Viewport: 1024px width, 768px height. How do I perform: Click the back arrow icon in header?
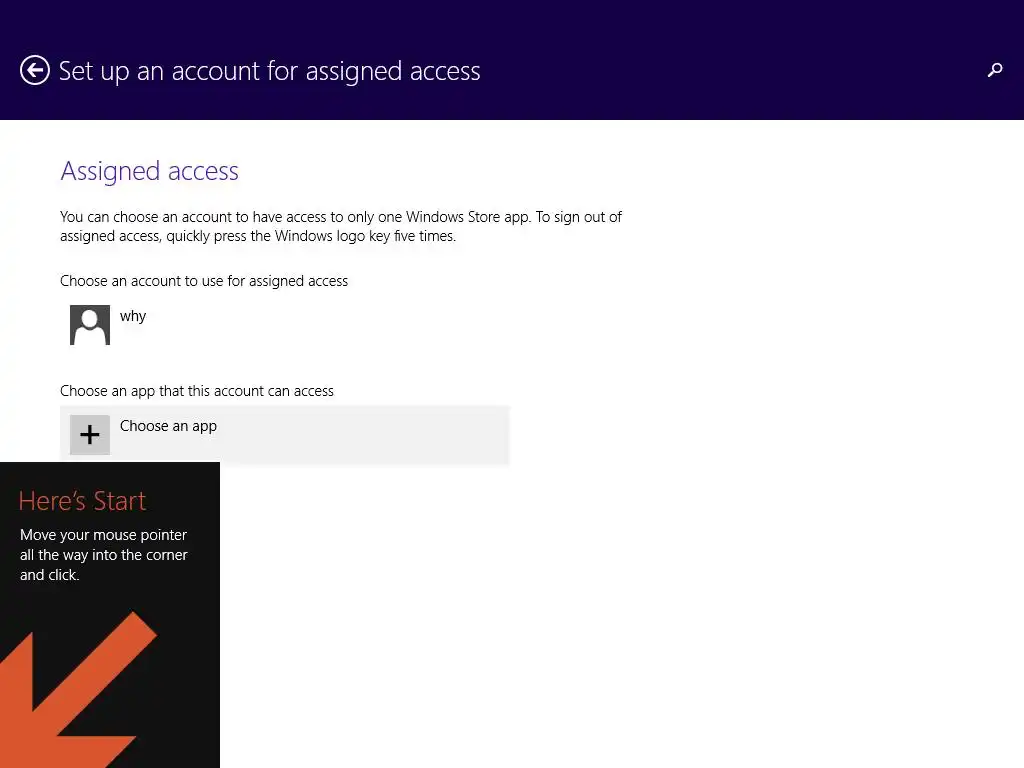(35, 71)
